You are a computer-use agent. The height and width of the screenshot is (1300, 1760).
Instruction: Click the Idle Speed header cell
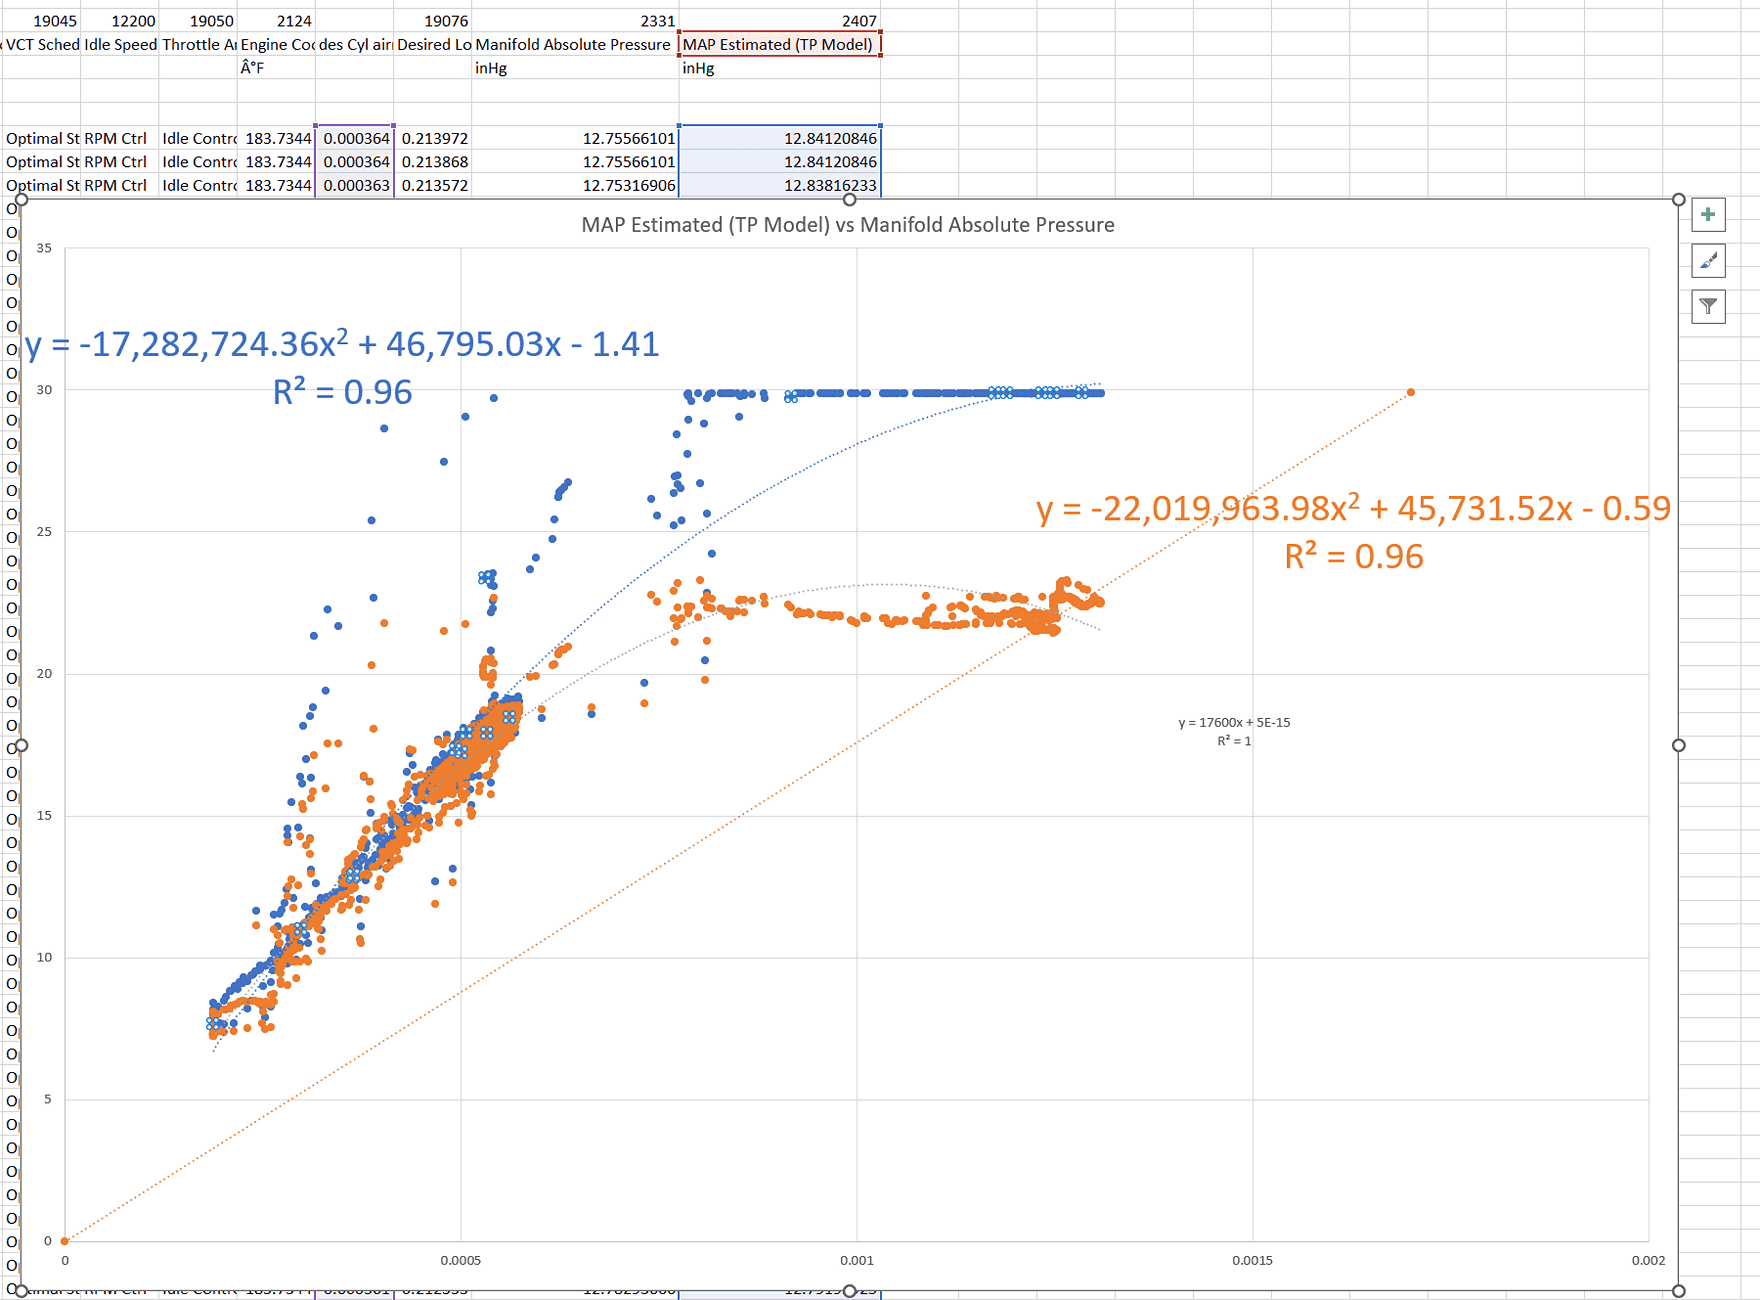click(120, 44)
